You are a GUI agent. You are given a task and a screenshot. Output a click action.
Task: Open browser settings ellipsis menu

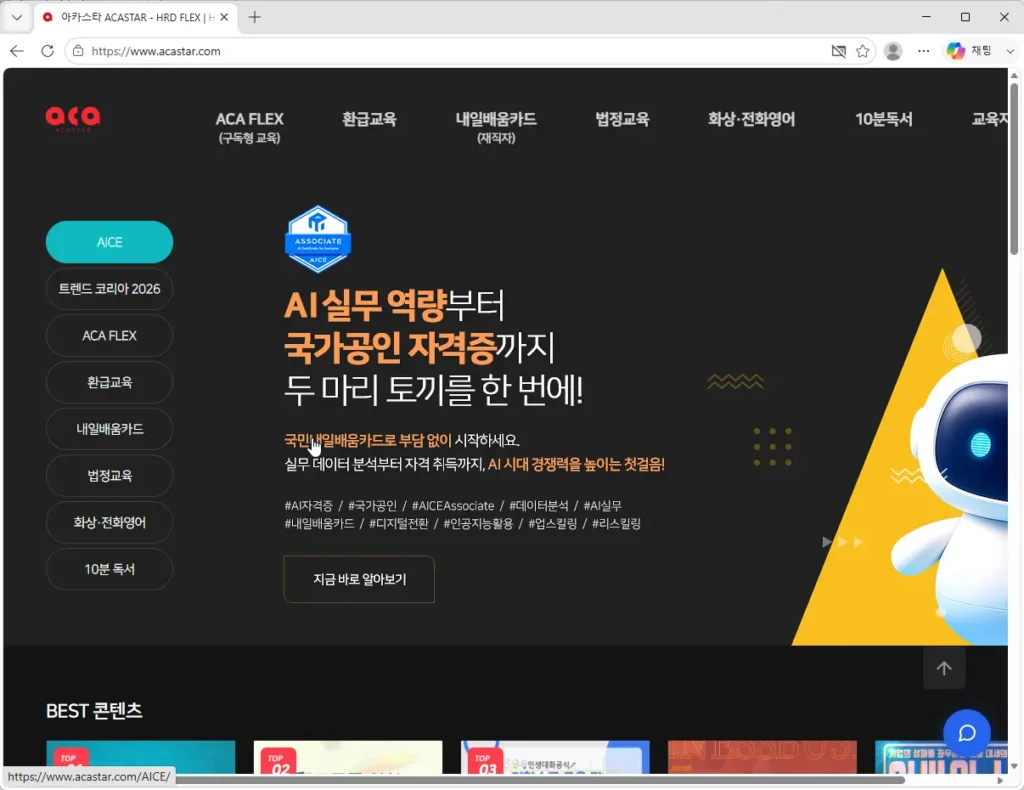click(923, 51)
